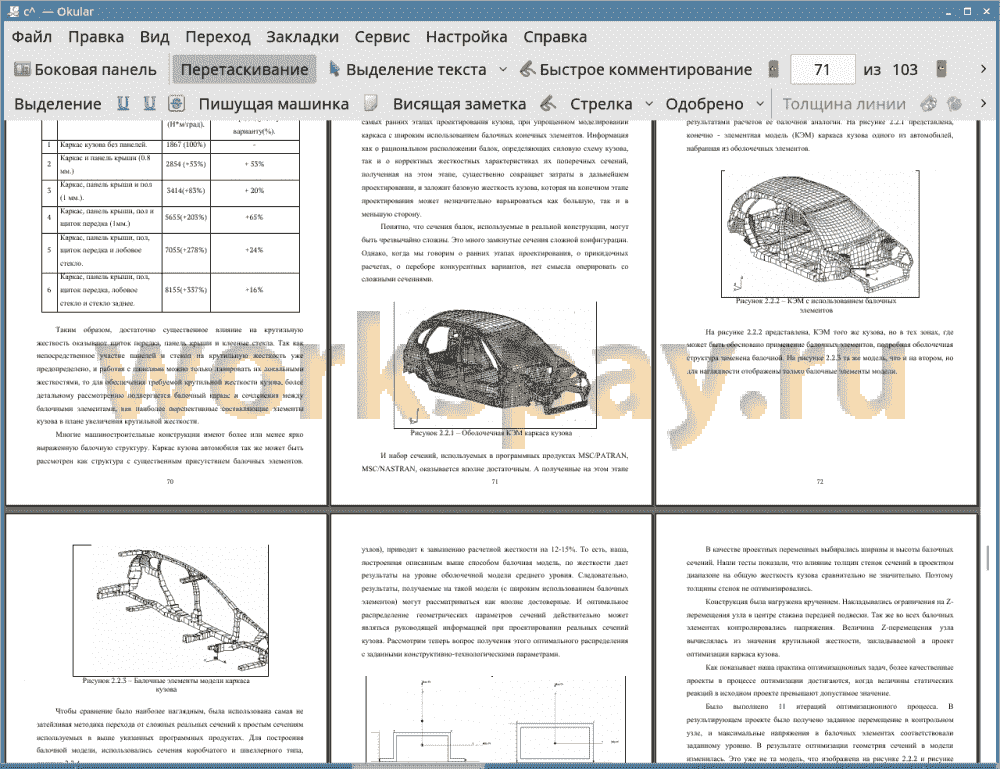Click page 71 with shell model figure

pyautogui.click(x=492, y=312)
